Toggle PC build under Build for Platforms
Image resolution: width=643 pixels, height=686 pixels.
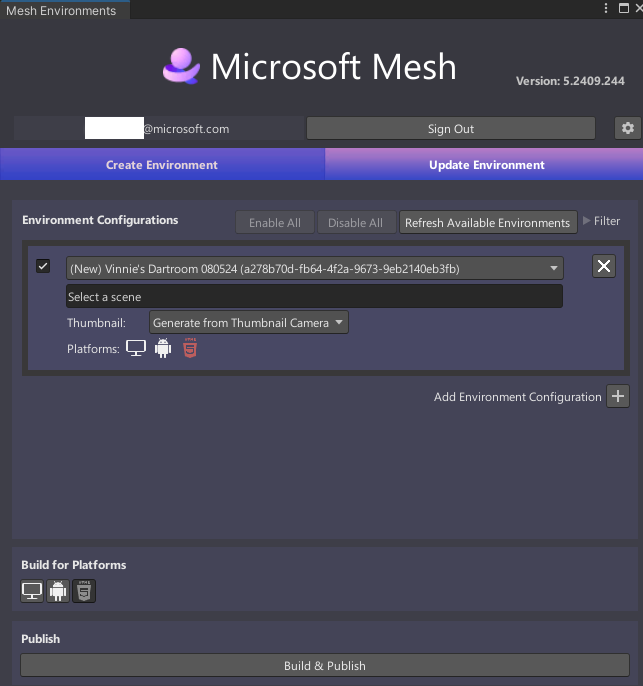tap(32, 591)
